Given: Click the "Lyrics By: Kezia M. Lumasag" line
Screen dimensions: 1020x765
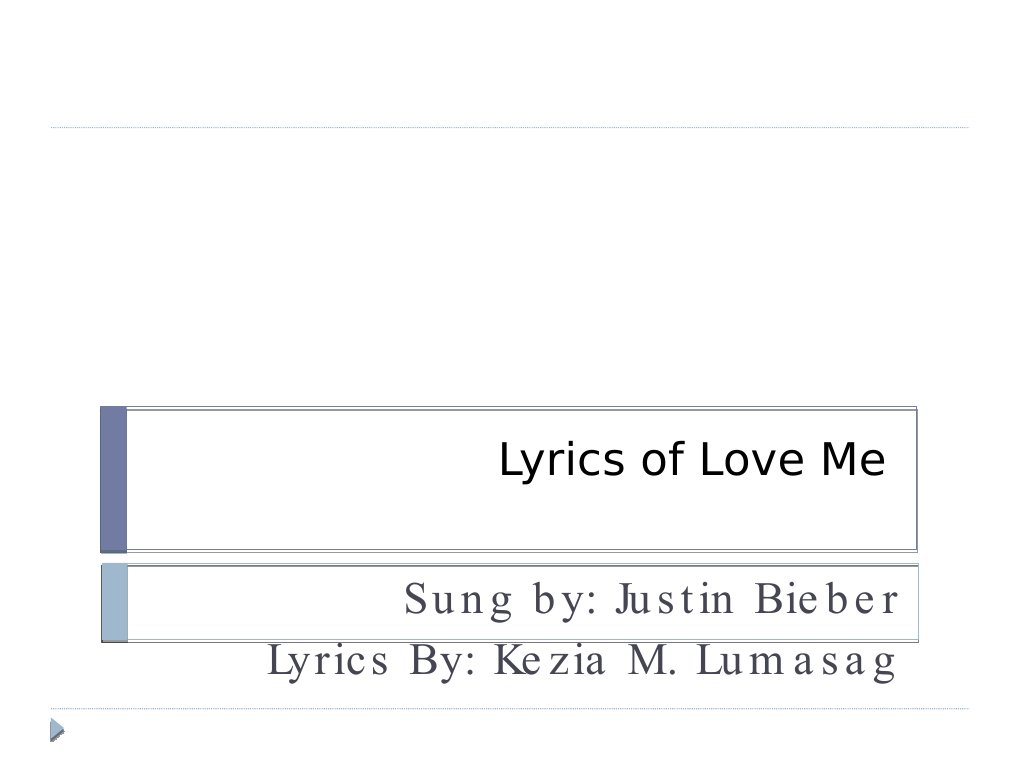Looking at the screenshot, I should (581, 661).
